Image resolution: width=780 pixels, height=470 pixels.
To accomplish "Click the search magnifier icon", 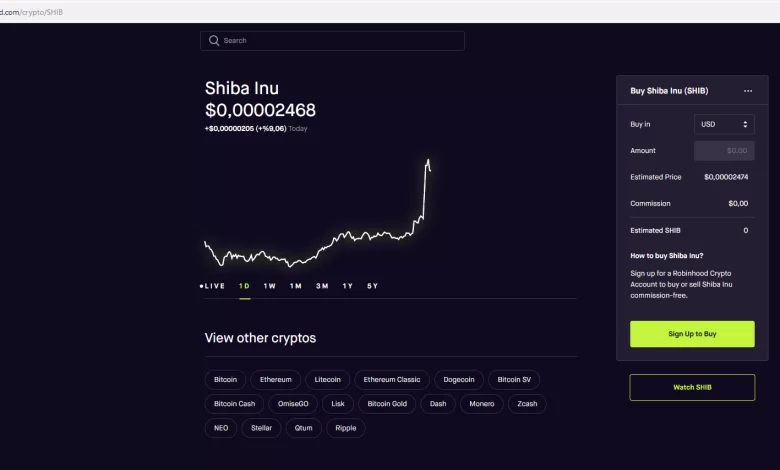I will (x=213, y=41).
